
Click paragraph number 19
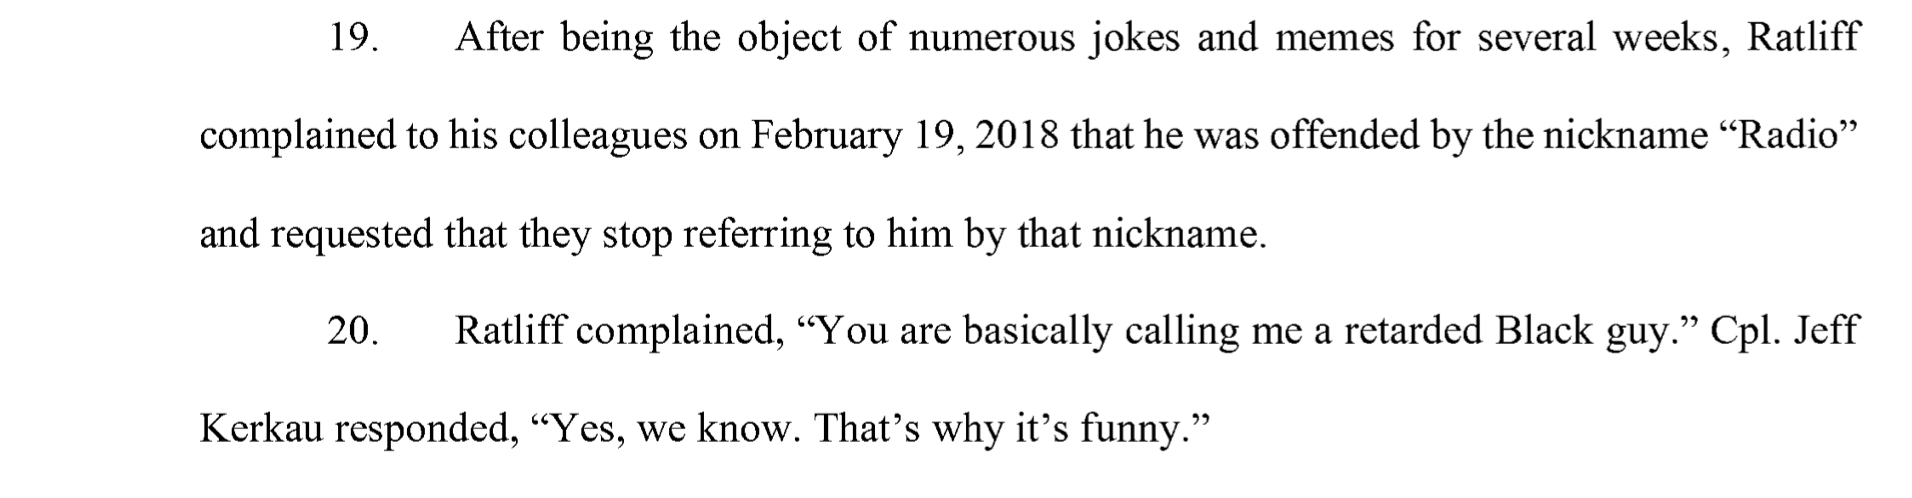(x=353, y=39)
